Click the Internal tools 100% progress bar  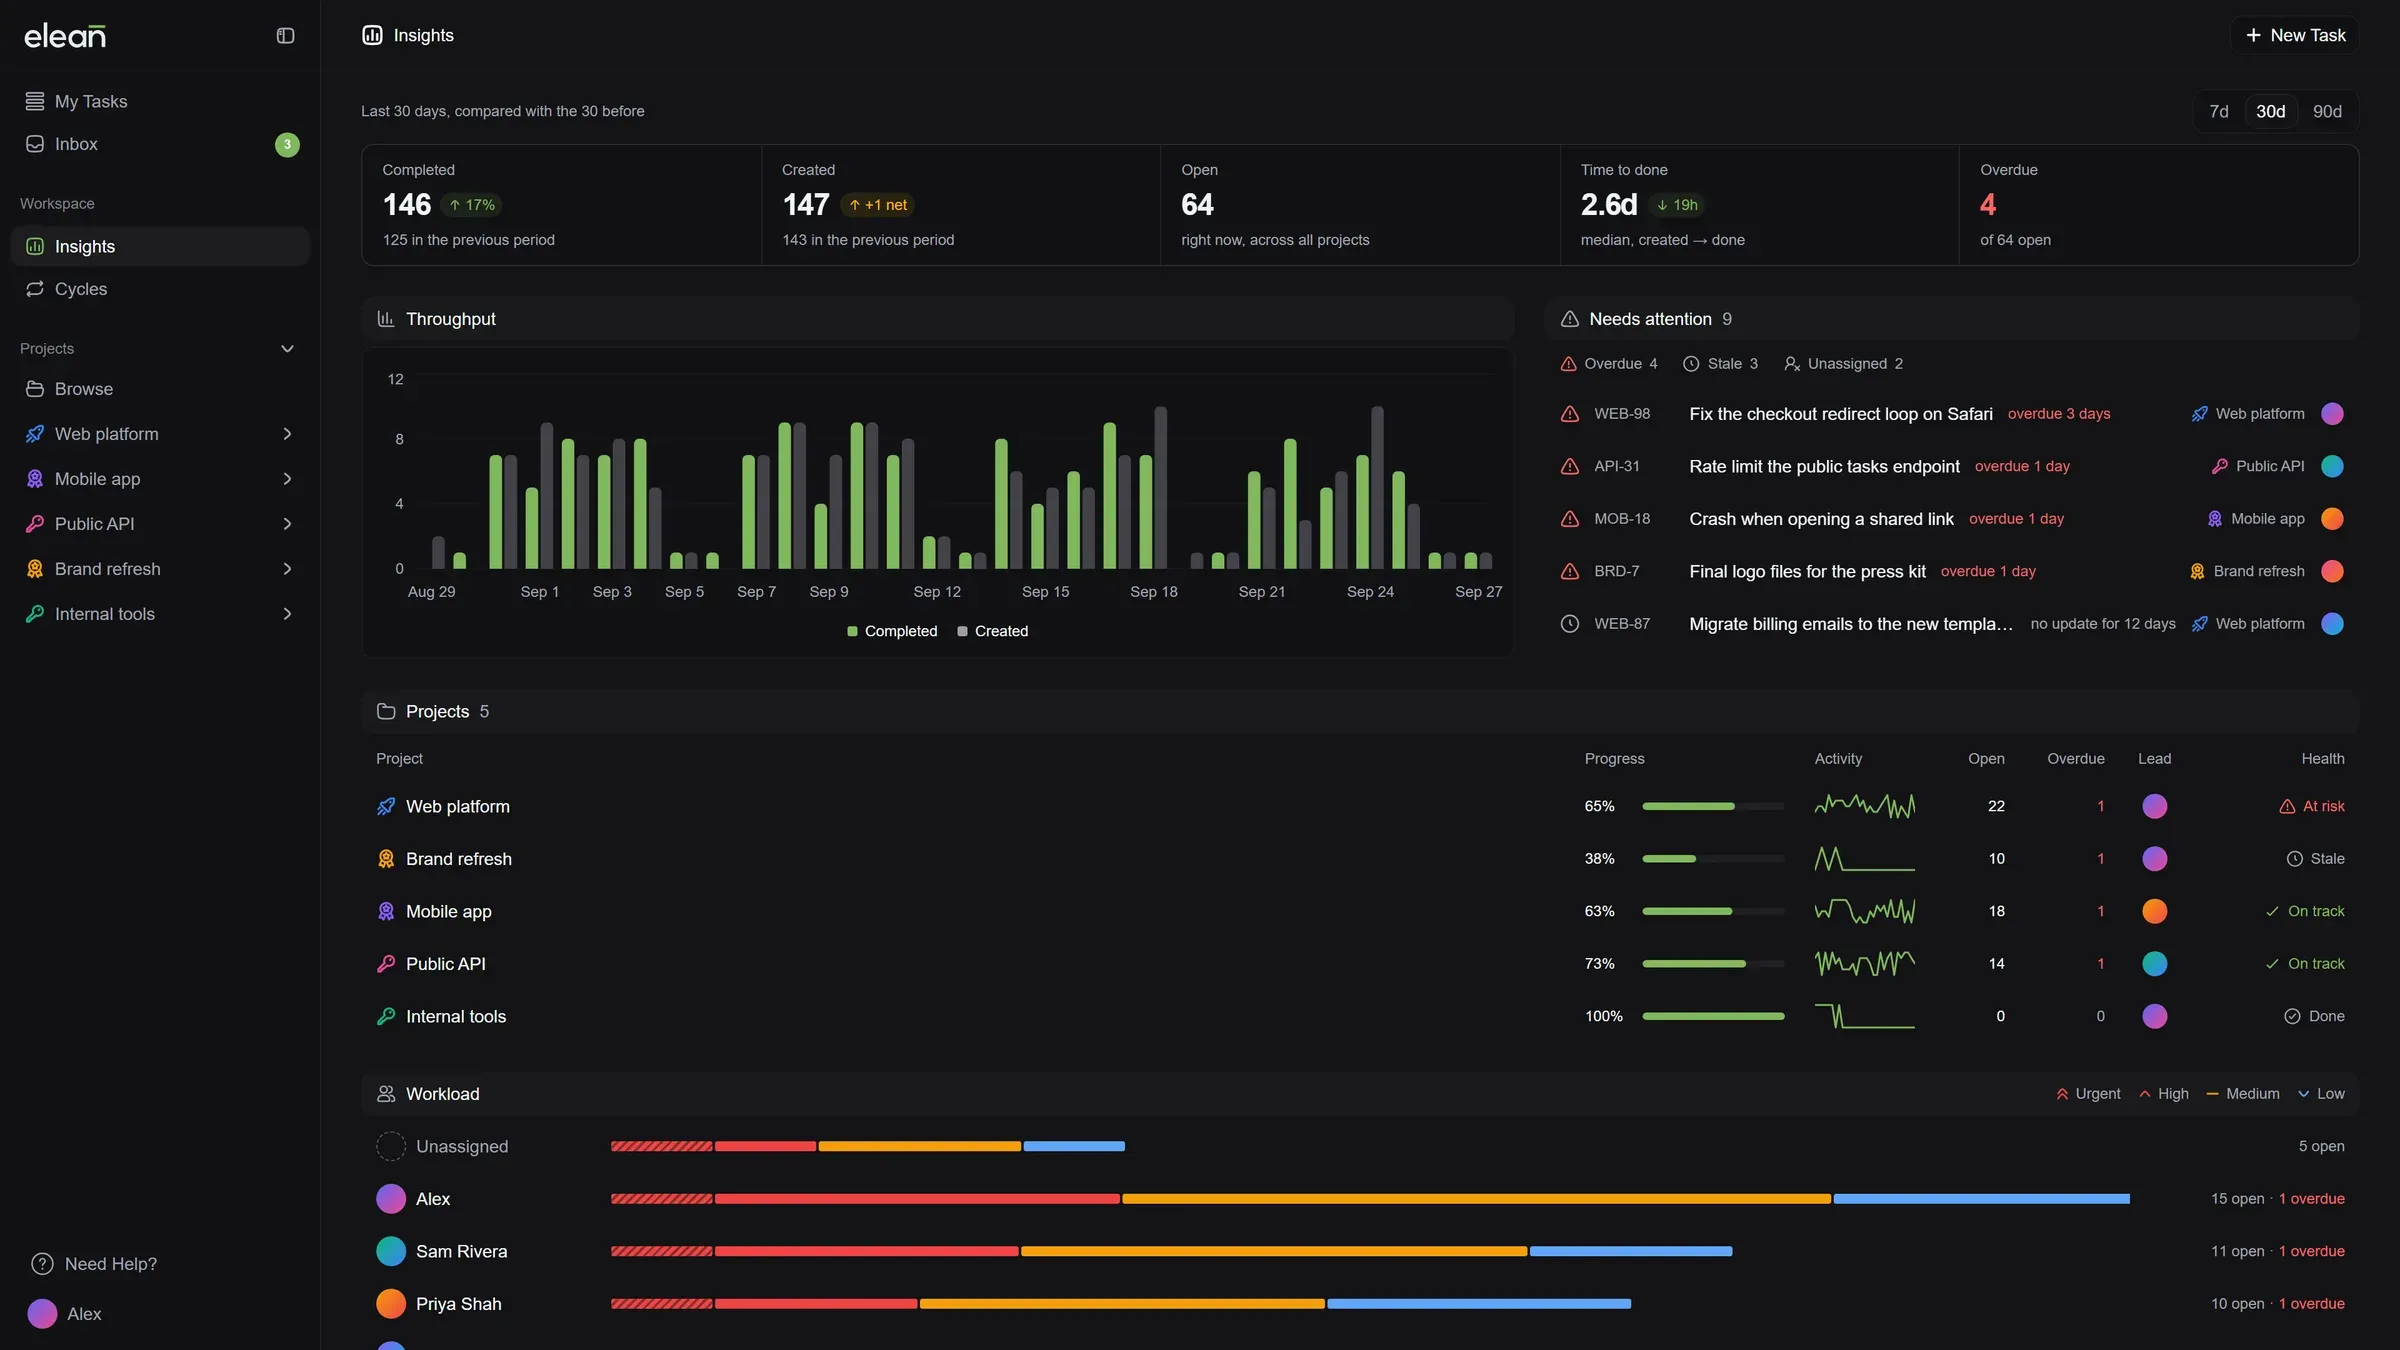pyautogui.click(x=1713, y=1016)
